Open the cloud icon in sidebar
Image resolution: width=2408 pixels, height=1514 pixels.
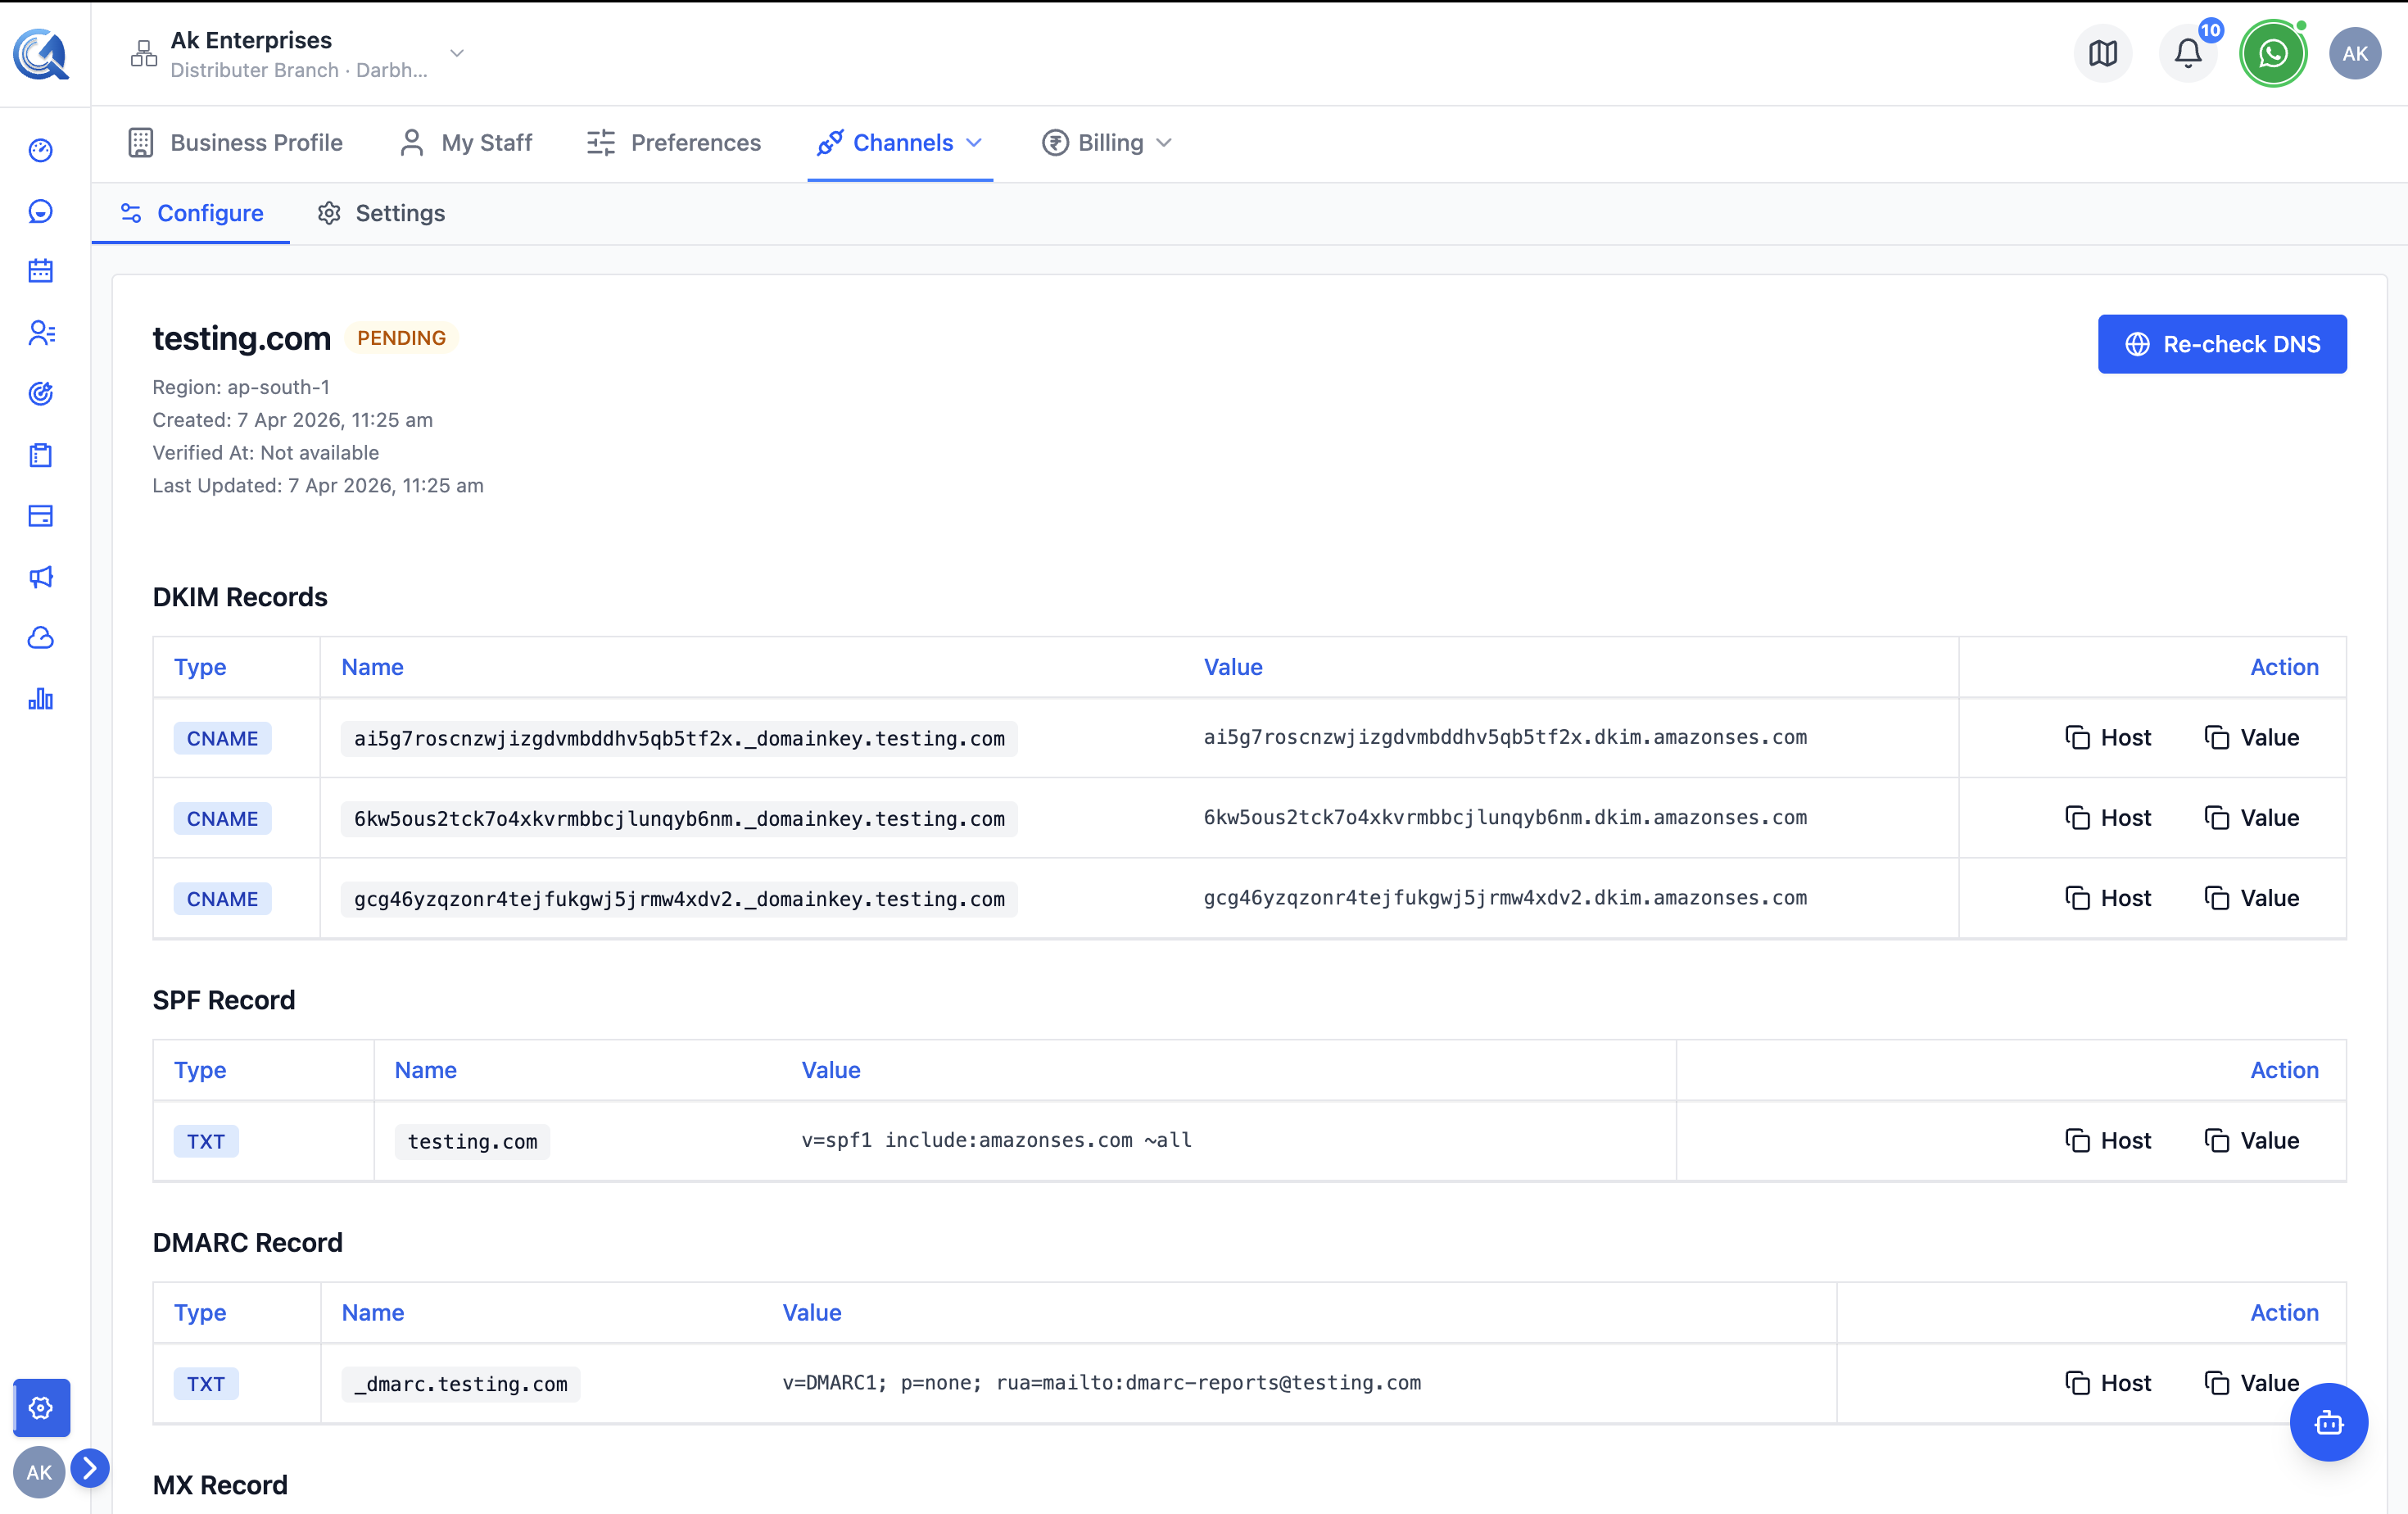click(x=41, y=637)
